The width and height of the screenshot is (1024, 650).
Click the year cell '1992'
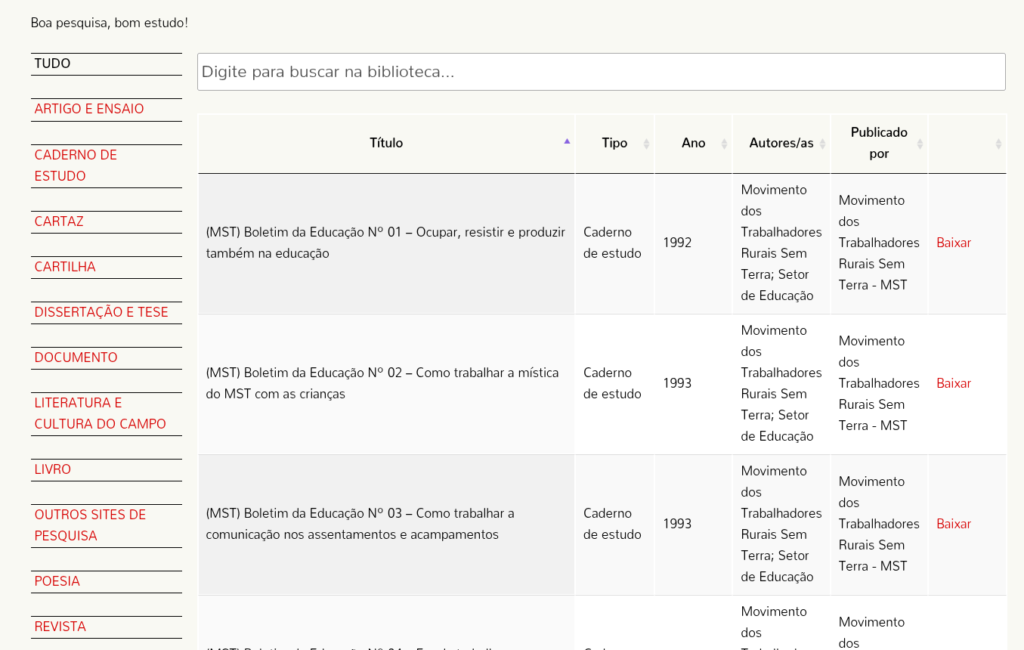click(677, 242)
